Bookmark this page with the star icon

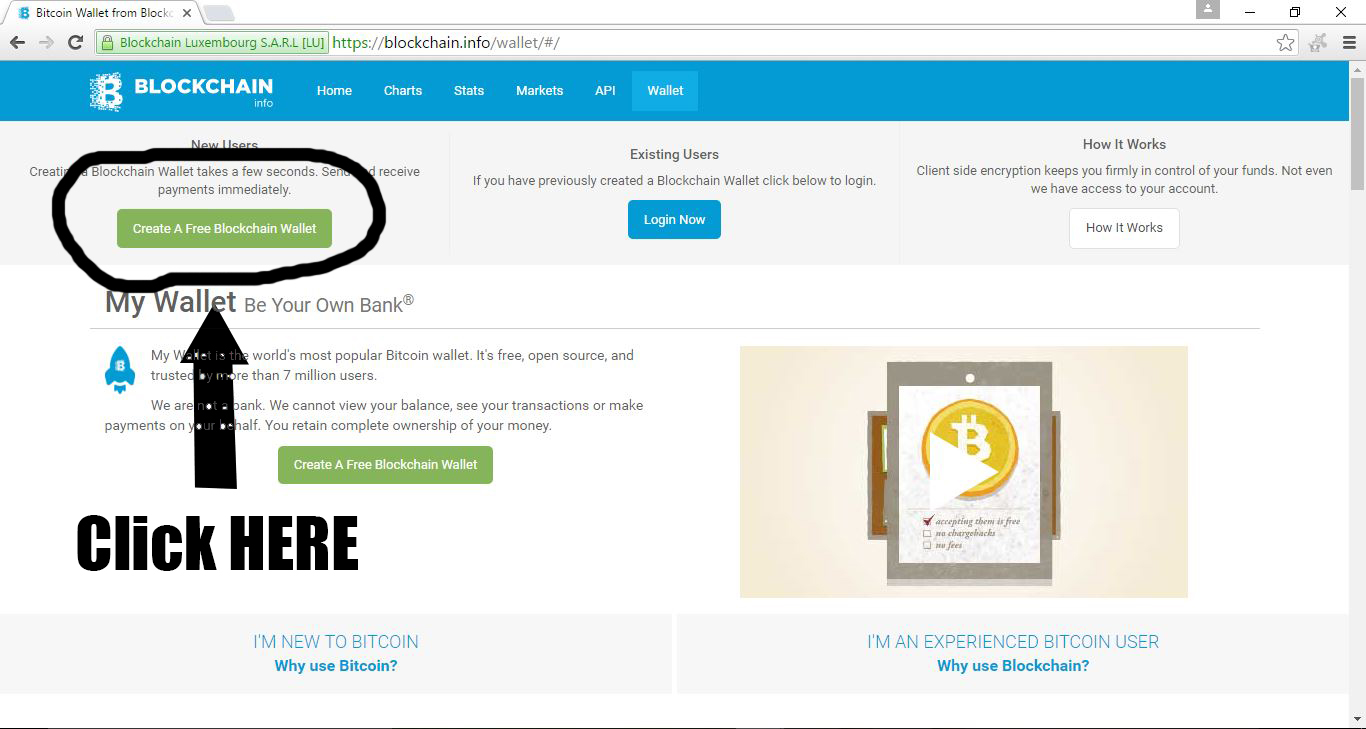click(x=1286, y=42)
